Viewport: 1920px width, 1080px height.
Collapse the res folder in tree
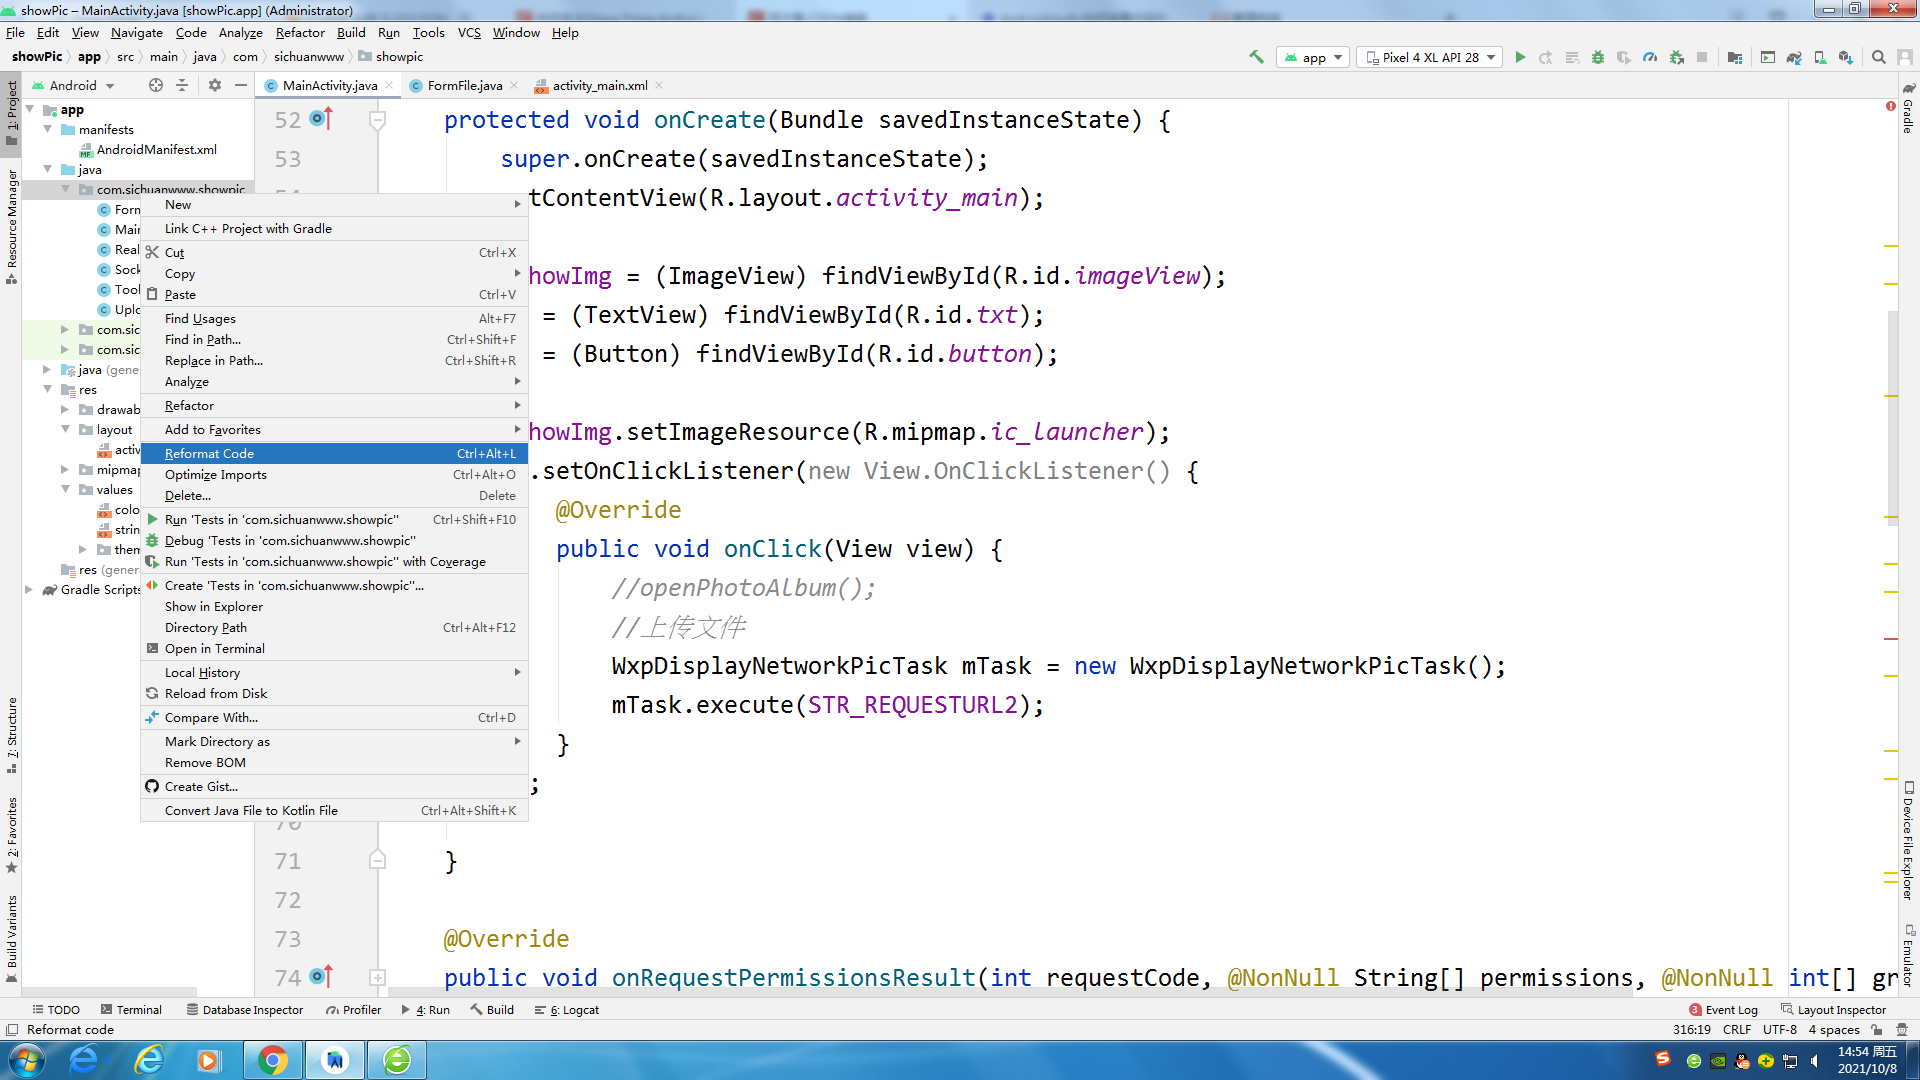[47, 389]
